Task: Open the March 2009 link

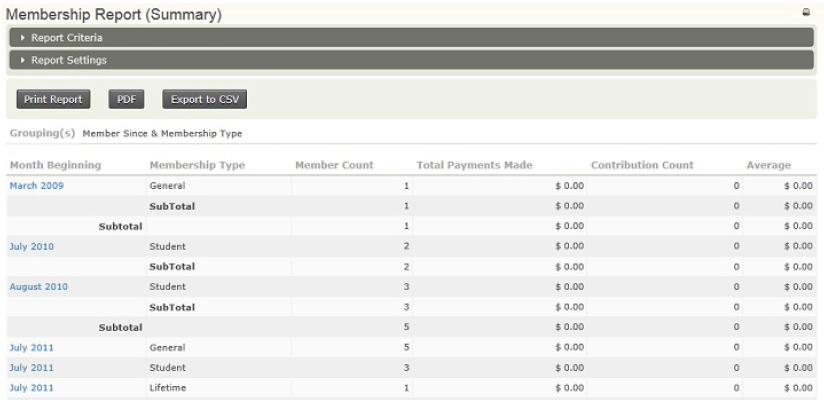Action: [35, 186]
